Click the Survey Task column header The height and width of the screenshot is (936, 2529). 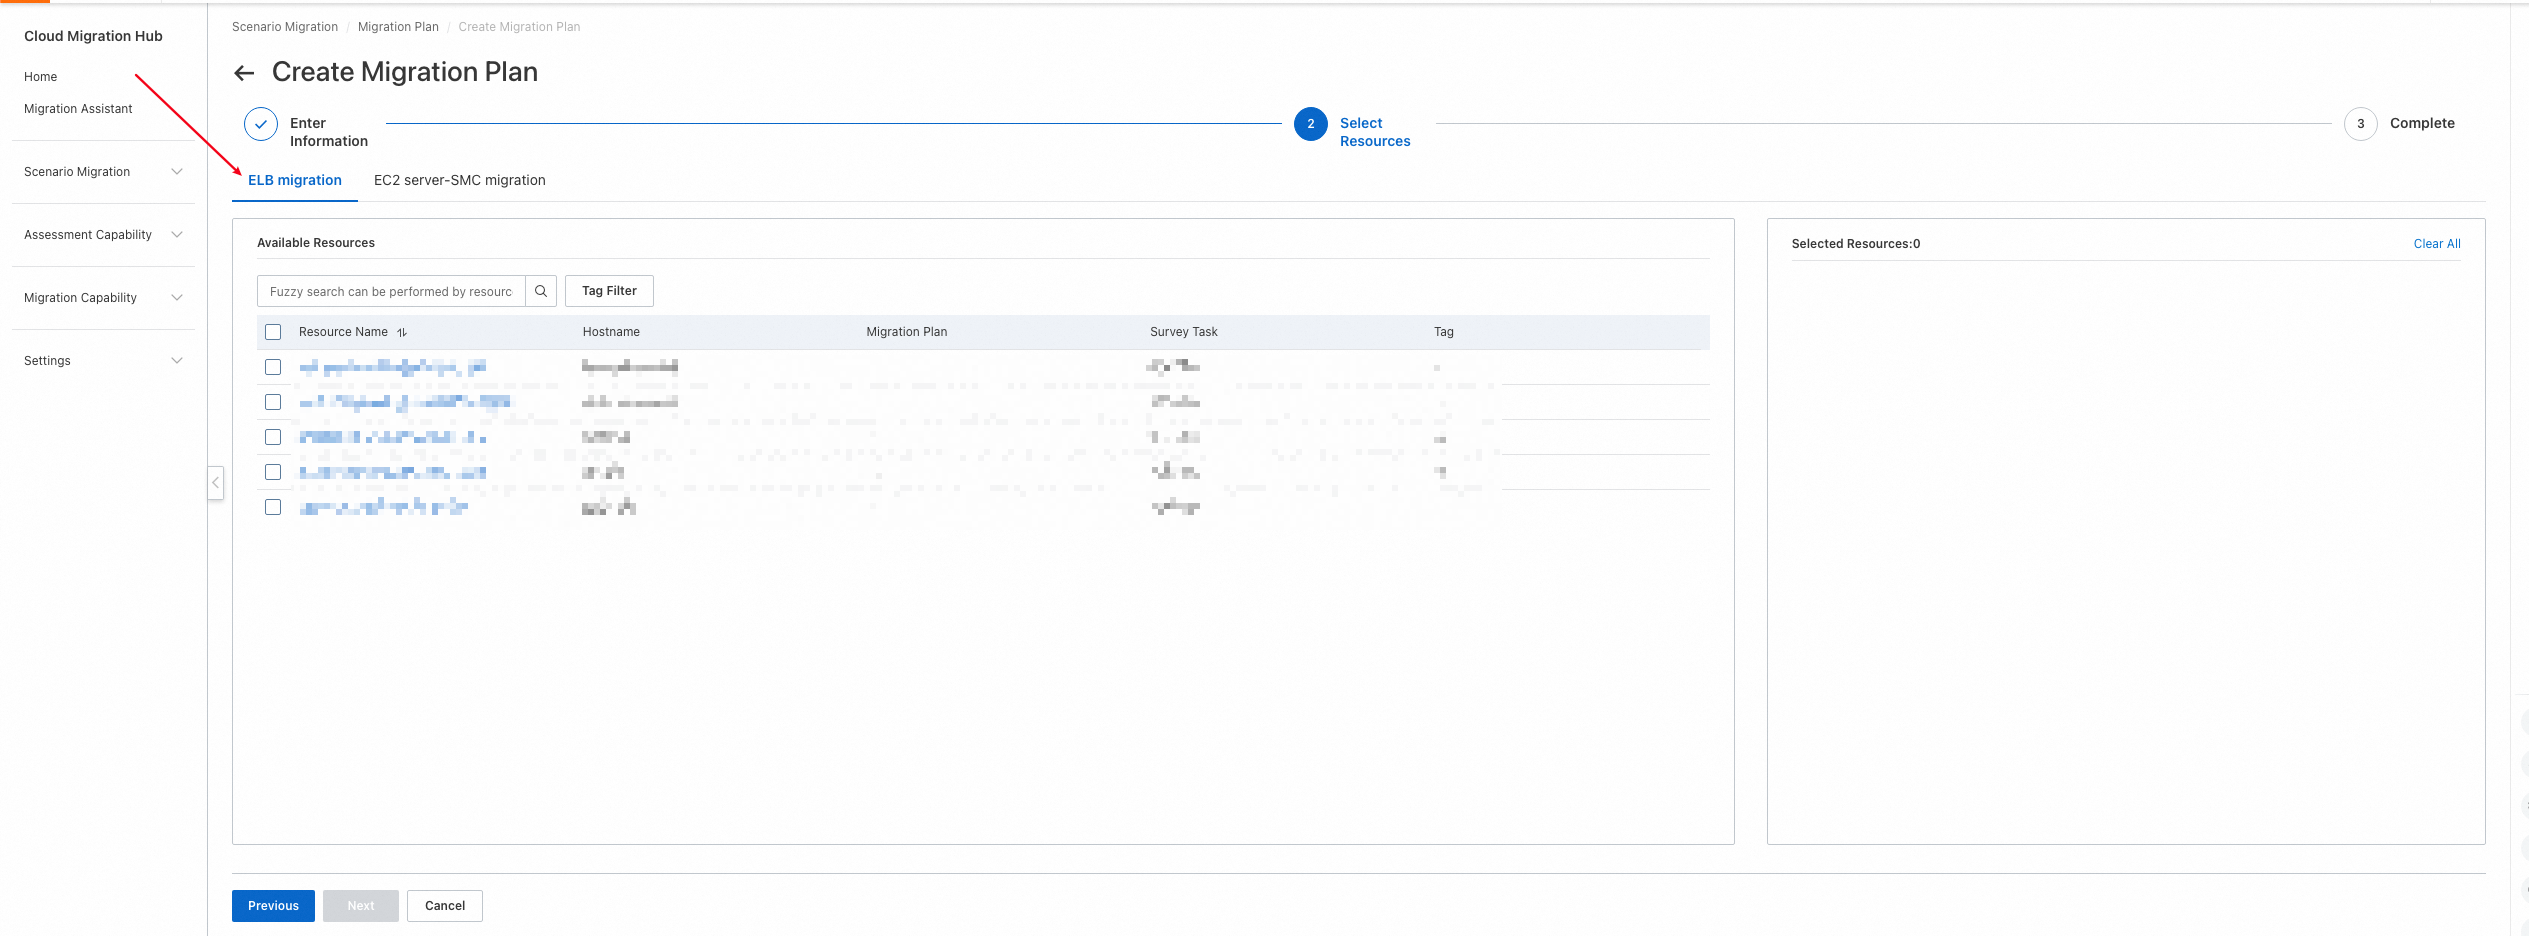1184,332
